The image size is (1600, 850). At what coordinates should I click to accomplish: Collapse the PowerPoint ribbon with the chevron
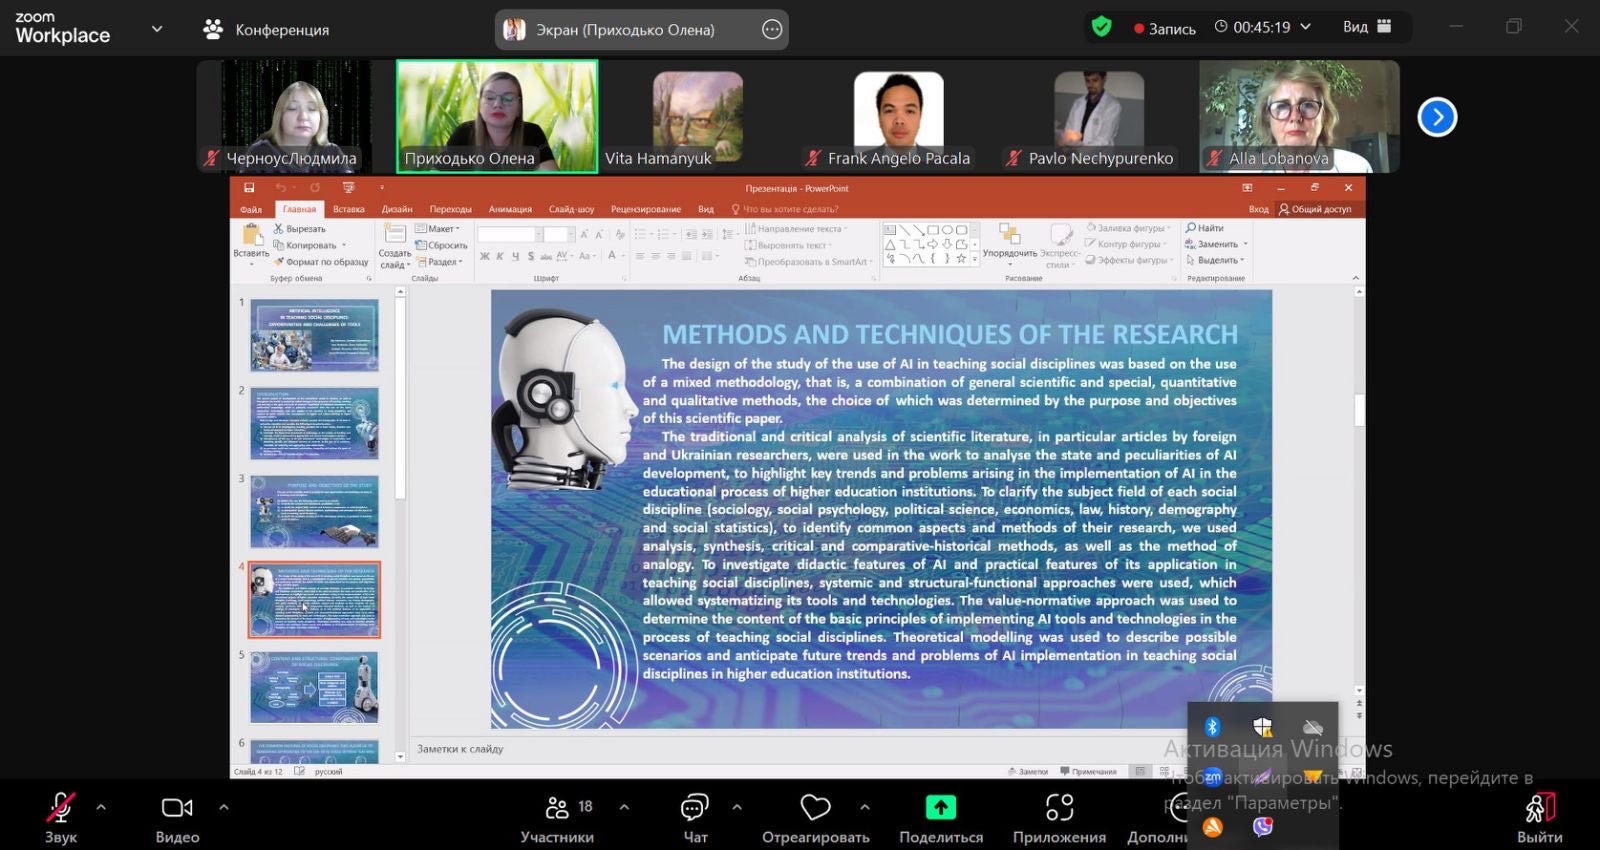1355,278
